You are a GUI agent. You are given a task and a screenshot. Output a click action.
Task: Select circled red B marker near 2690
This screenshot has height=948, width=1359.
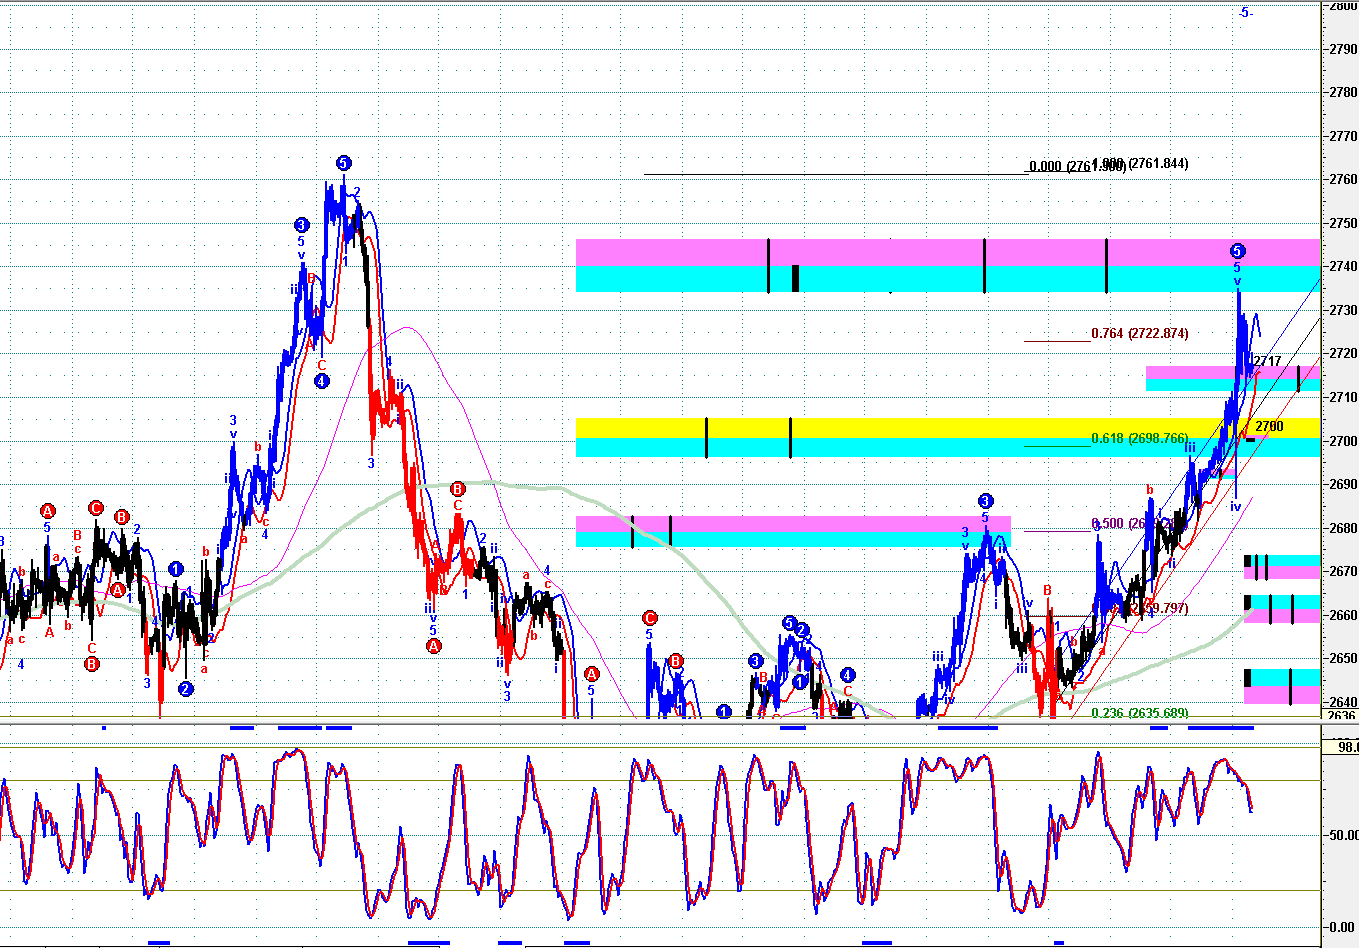[x=457, y=489]
